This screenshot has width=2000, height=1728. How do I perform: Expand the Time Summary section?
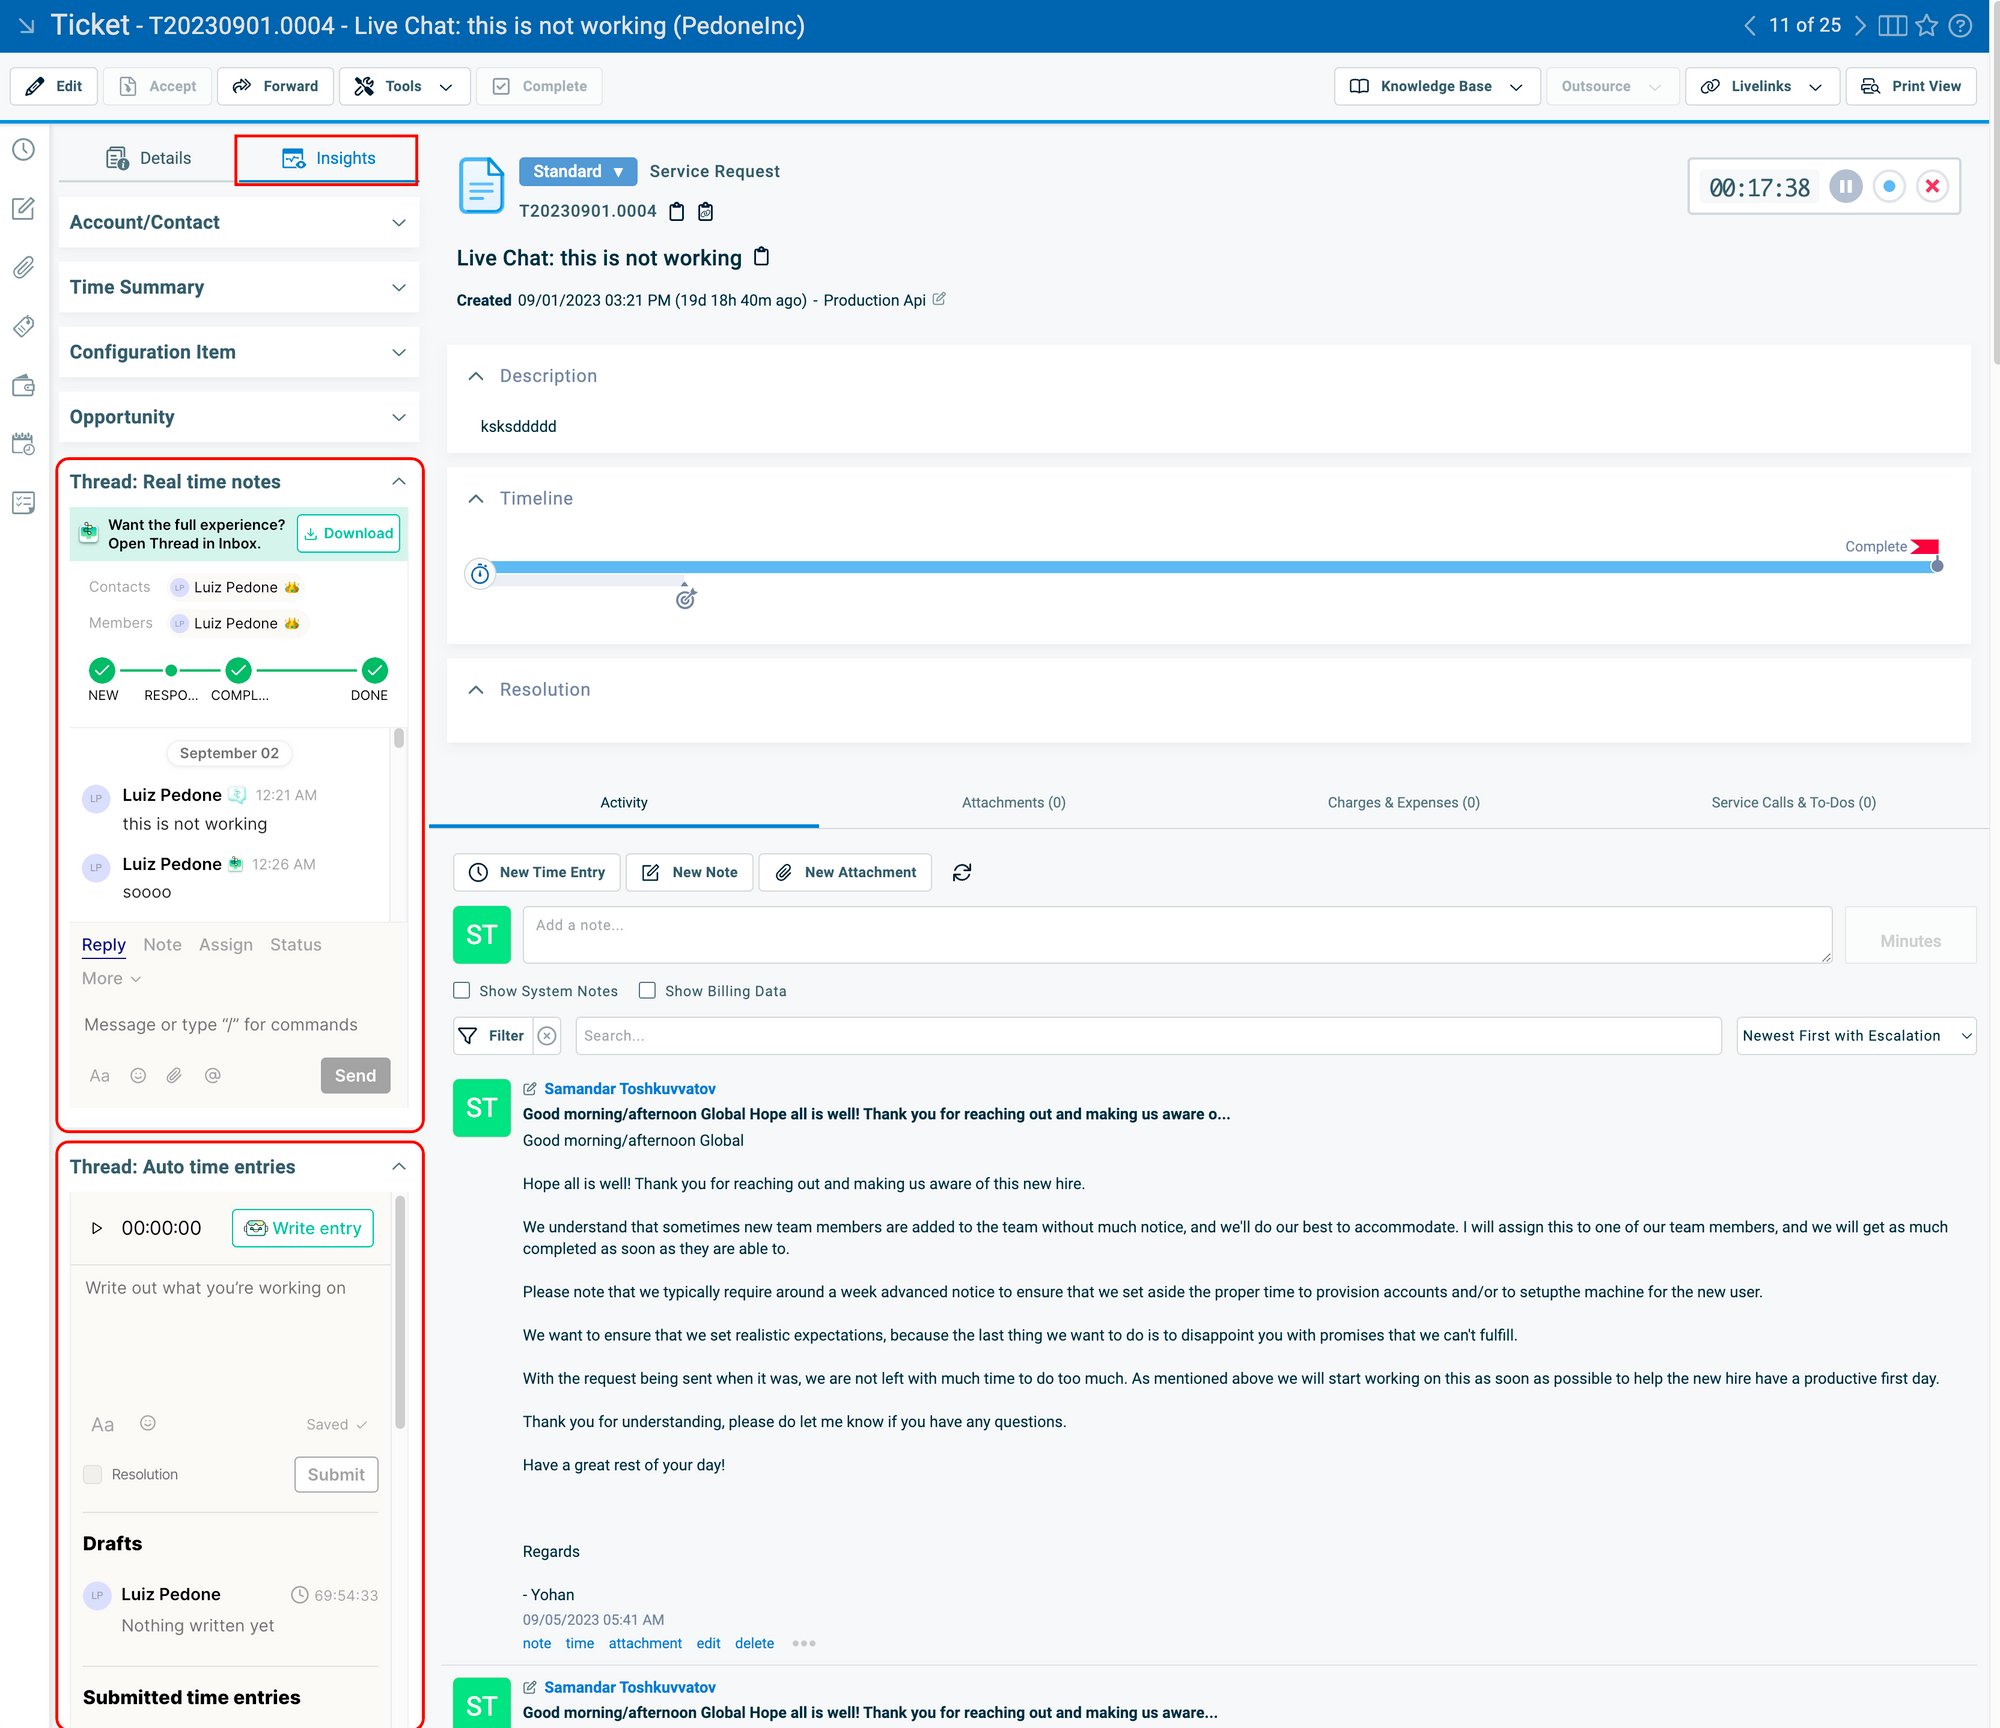click(x=239, y=287)
